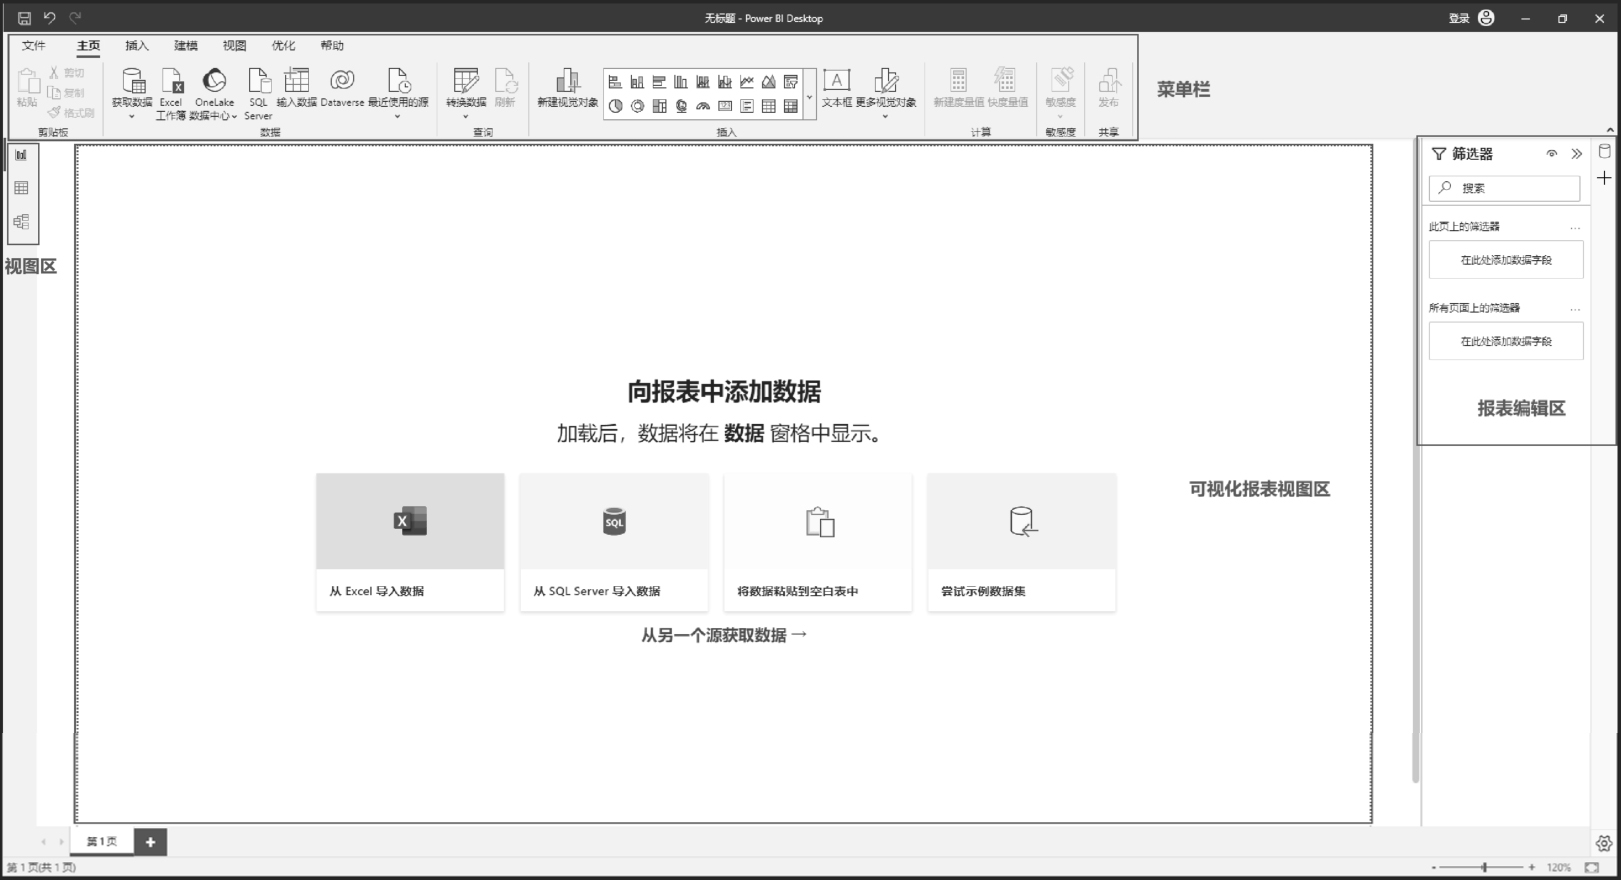The width and height of the screenshot is (1621, 880).
Task: Open the ellipsis menu for 此页上的筛选器
Action: [1575, 227]
